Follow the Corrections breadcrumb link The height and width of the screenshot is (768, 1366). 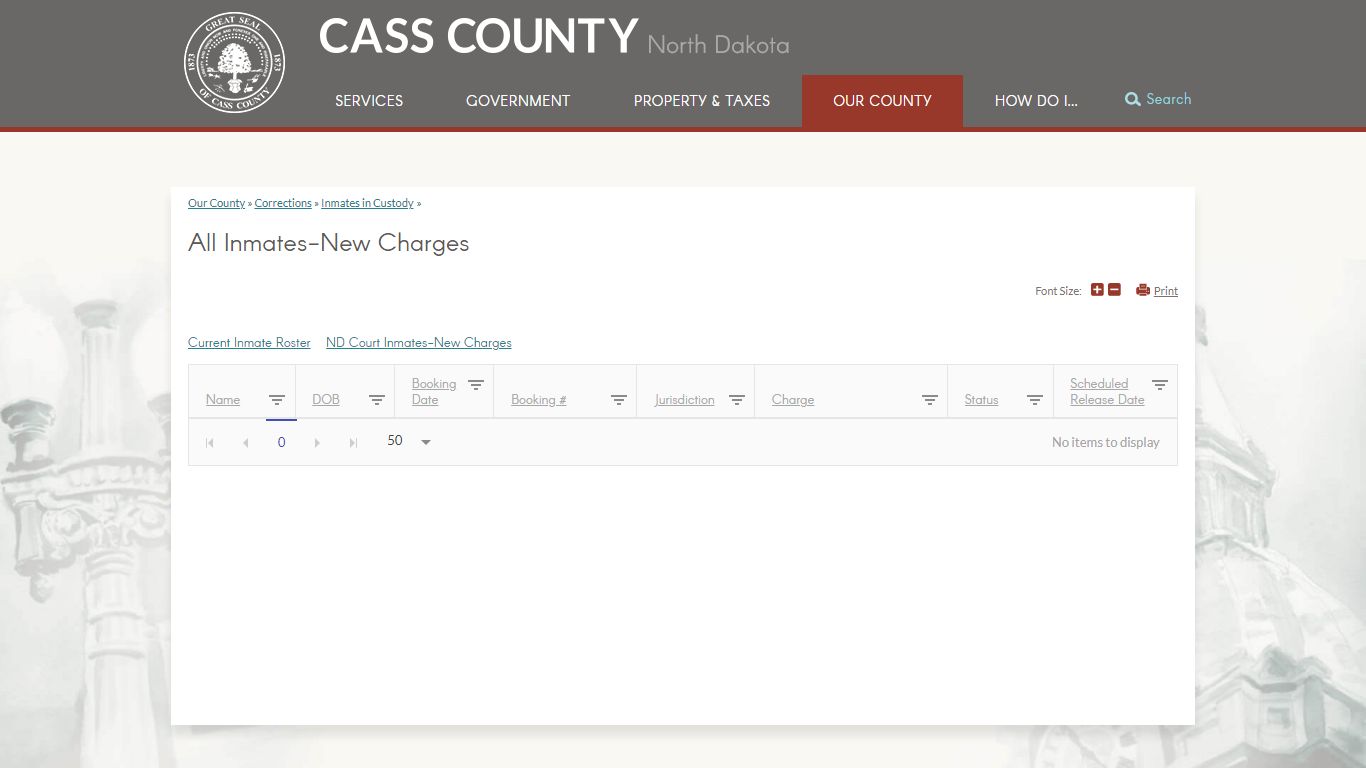click(x=283, y=203)
